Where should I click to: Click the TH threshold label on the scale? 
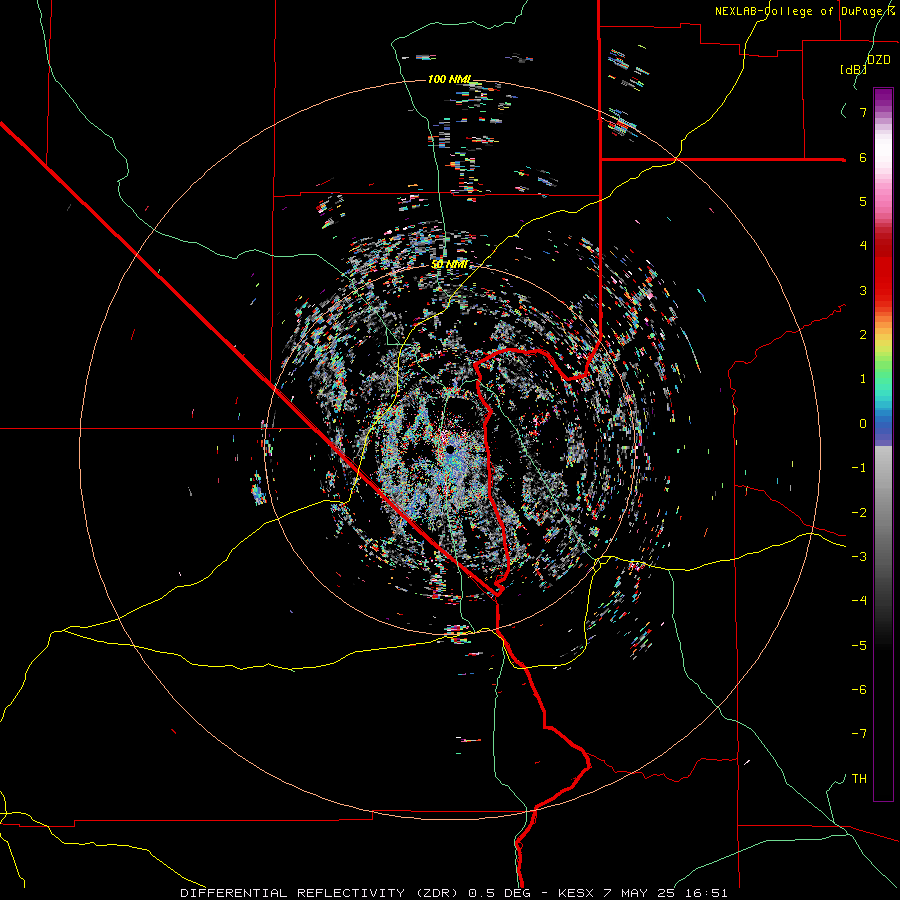pos(859,779)
